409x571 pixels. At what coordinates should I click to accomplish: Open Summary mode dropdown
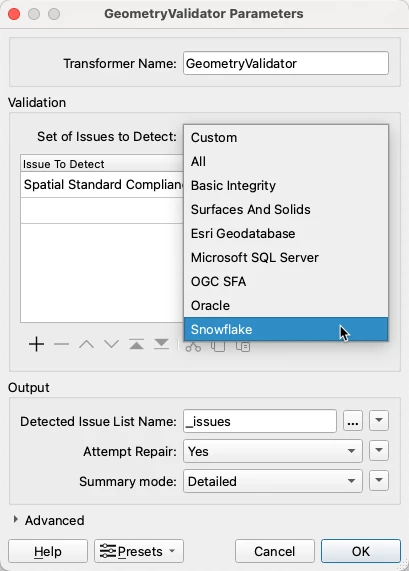tap(273, 481)
